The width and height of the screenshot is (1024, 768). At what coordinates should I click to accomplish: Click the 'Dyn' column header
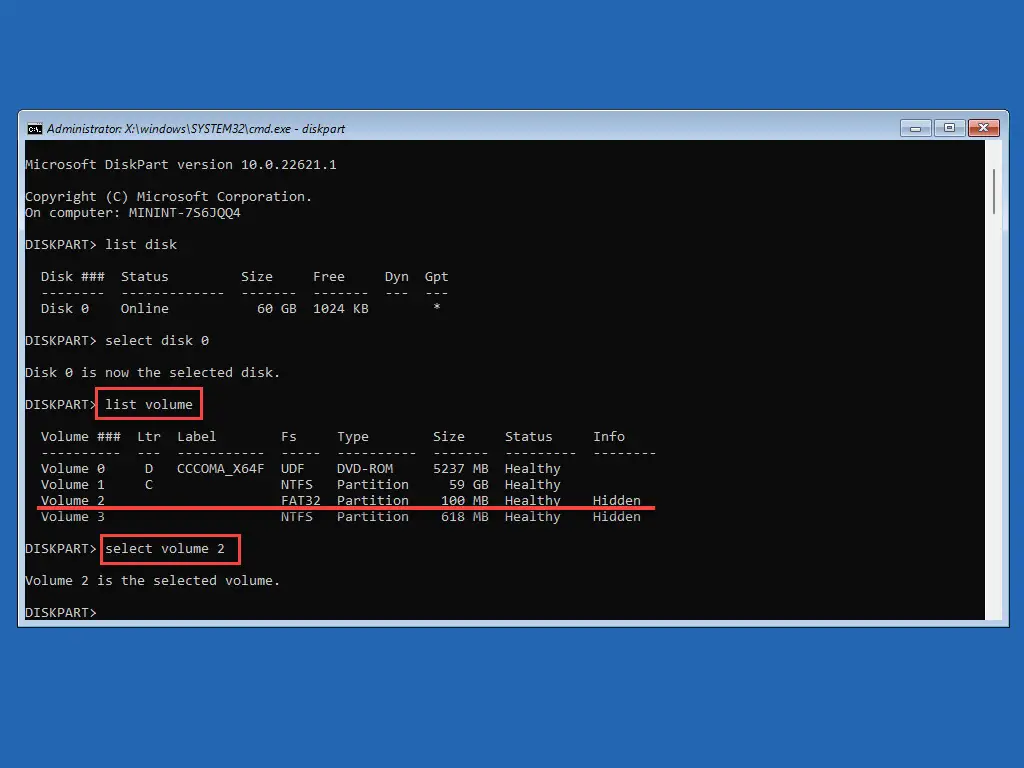click(396, 277)
